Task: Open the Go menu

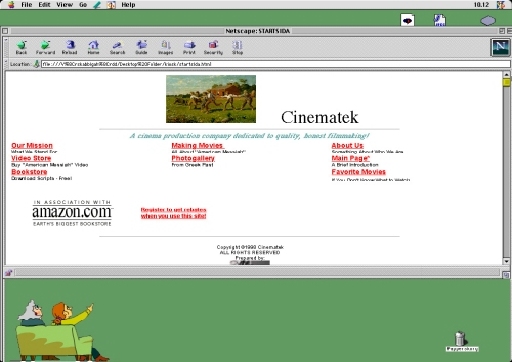Action: 83,5
